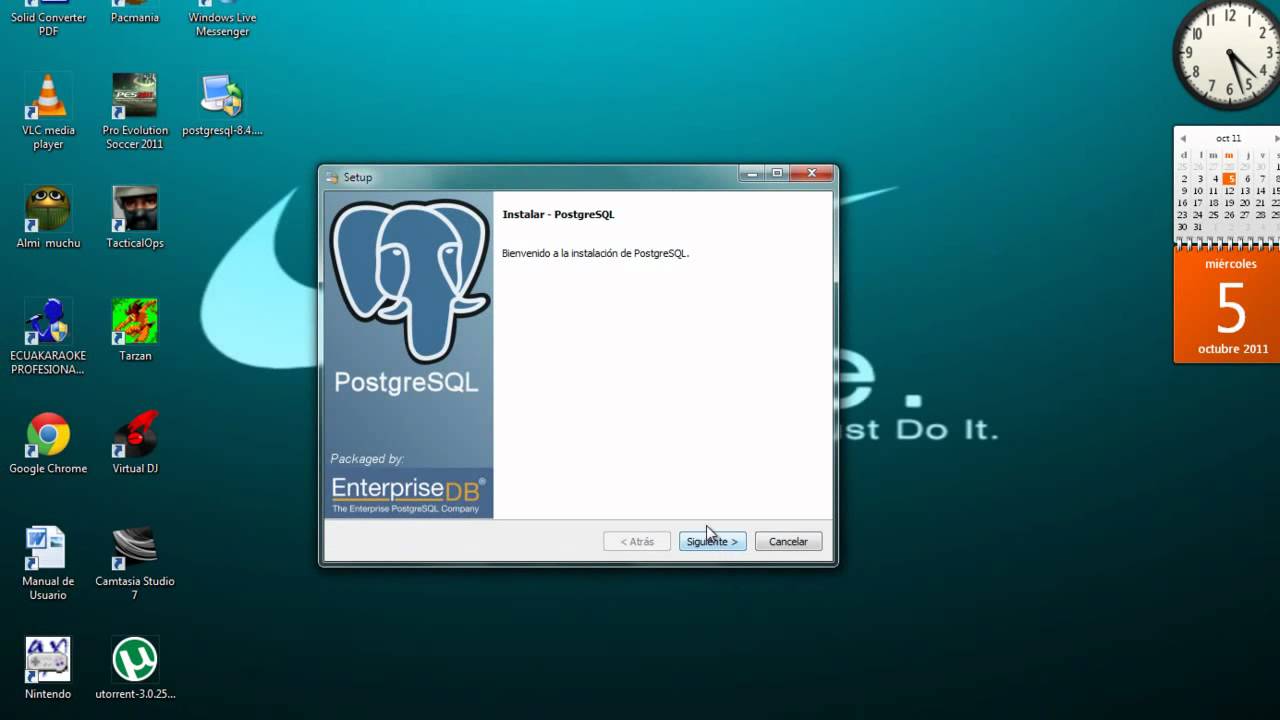The width and height of the screenshot is (1280, 720).
Task: Select highlighted day 5 in mini calendar
Action: tap(1229, 179)
